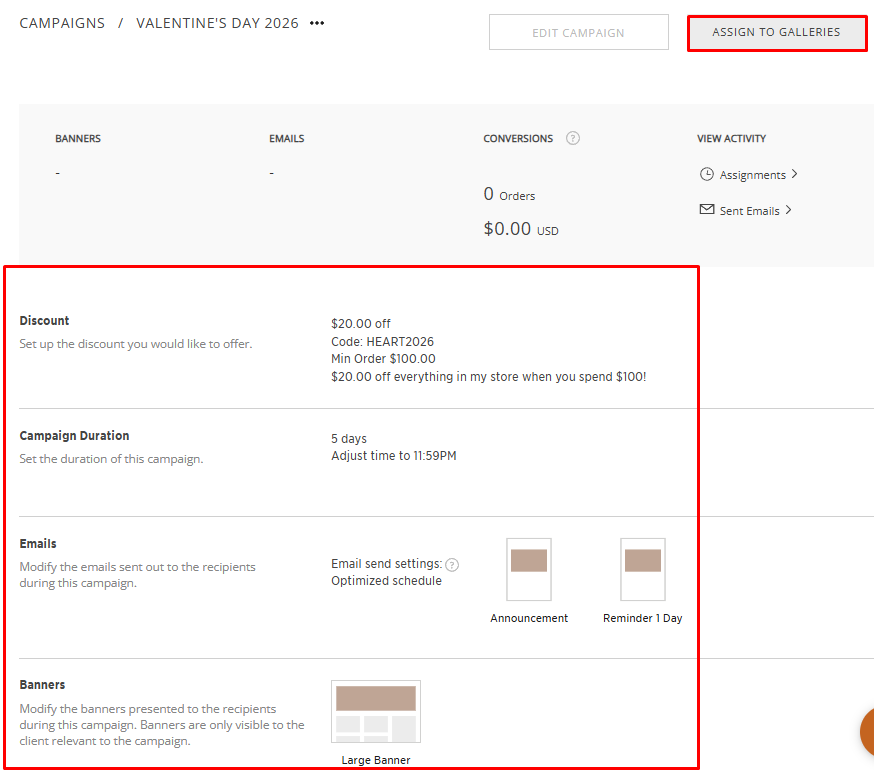
Task: View the Assignments activity link
Action: (x=752, y=175)
